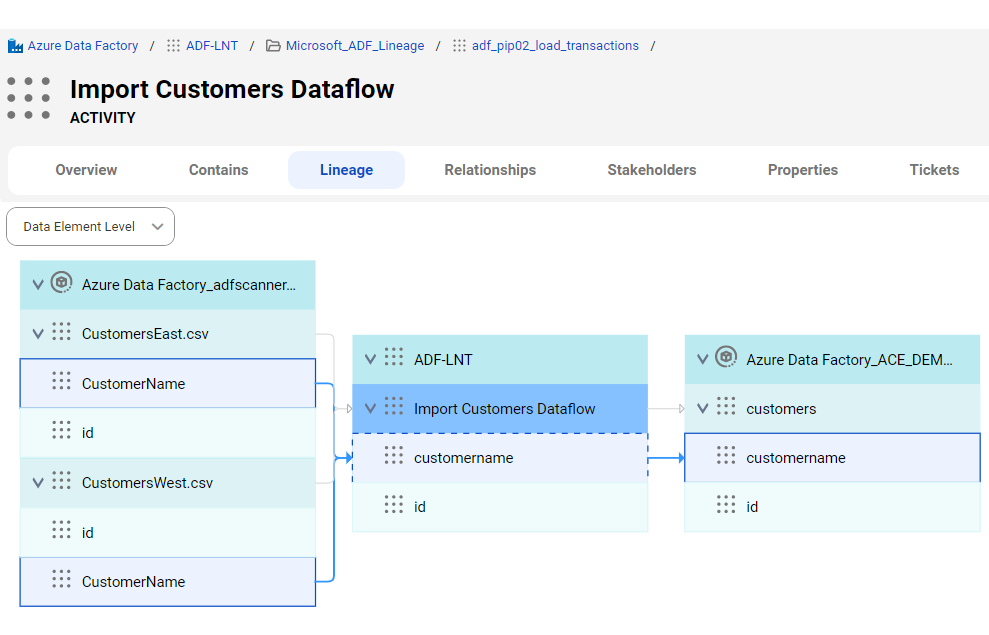The height and width of the screenshot is (635, 989).
Task: Click the large activity icon beside the title
Action: (28, 98)
